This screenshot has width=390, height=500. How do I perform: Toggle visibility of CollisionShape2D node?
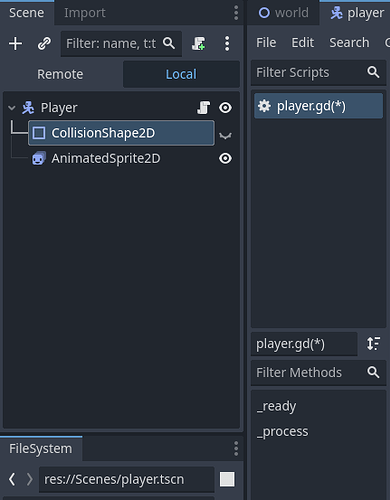(x=225, y=135)
